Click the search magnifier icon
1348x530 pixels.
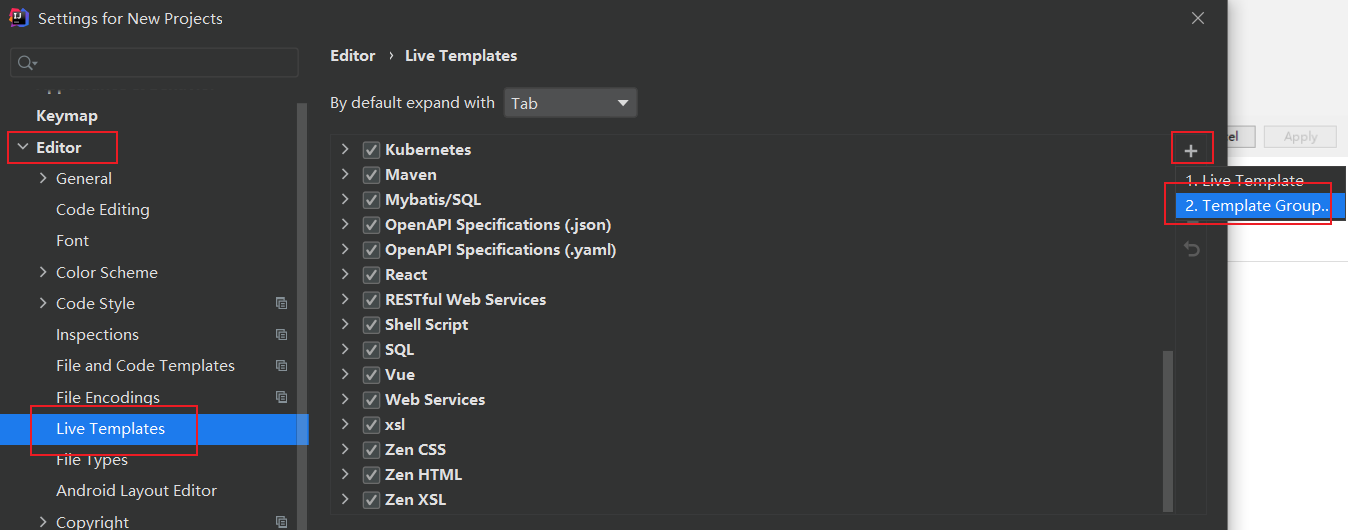click(x=26, y=63)
